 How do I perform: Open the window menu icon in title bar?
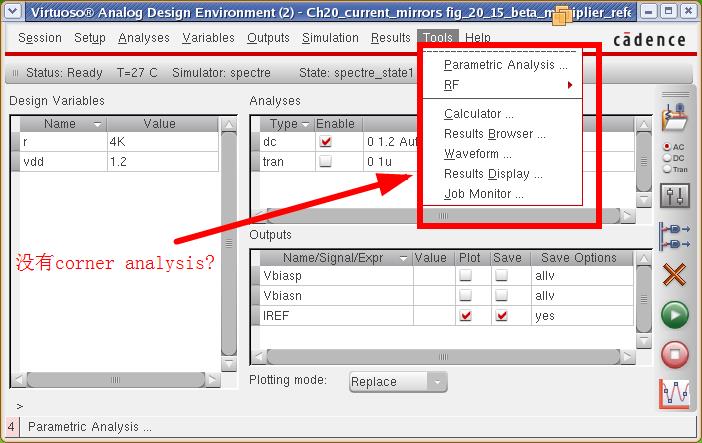point(13,11)
